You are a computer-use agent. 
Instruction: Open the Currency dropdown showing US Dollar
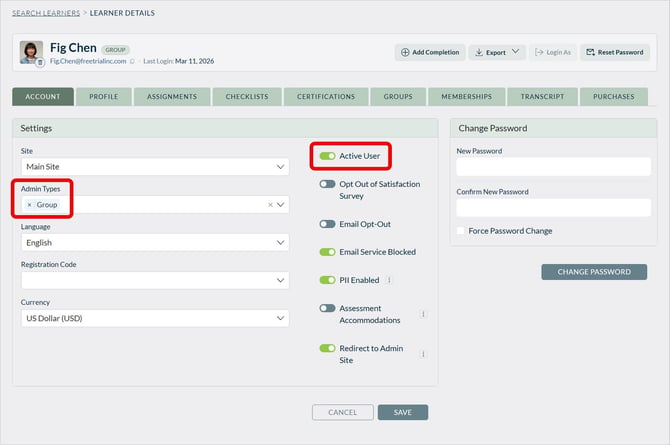click(x=155, y=318)
